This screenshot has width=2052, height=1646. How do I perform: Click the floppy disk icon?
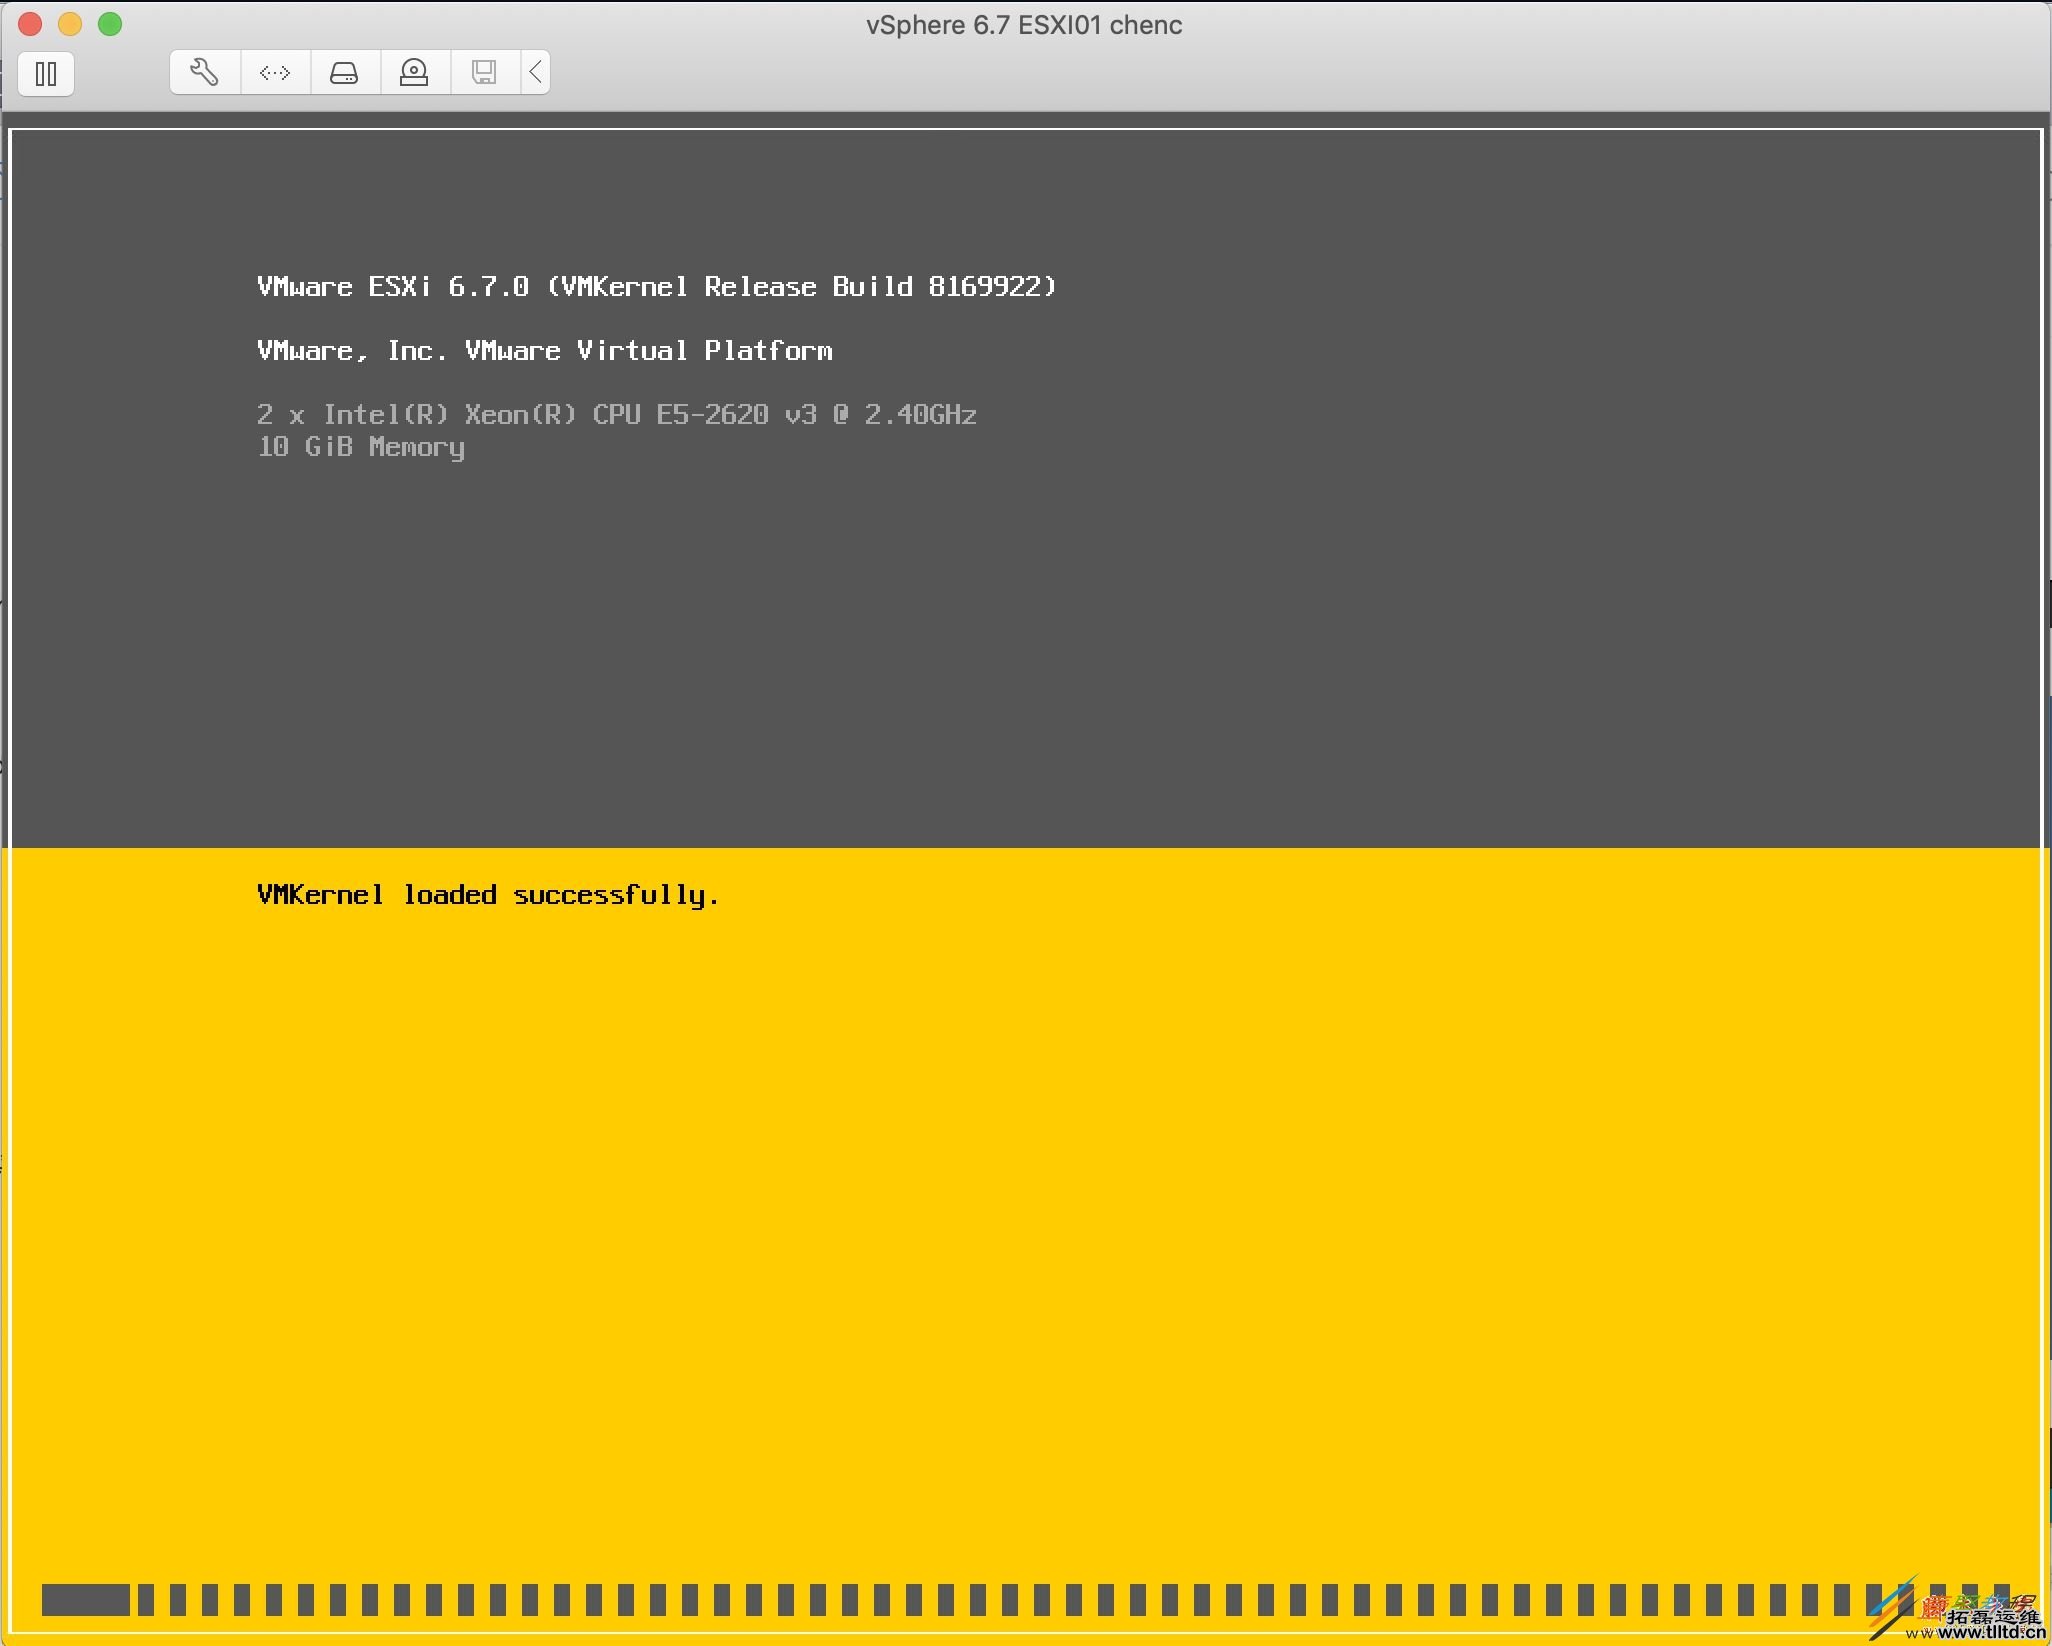(484, 71)
